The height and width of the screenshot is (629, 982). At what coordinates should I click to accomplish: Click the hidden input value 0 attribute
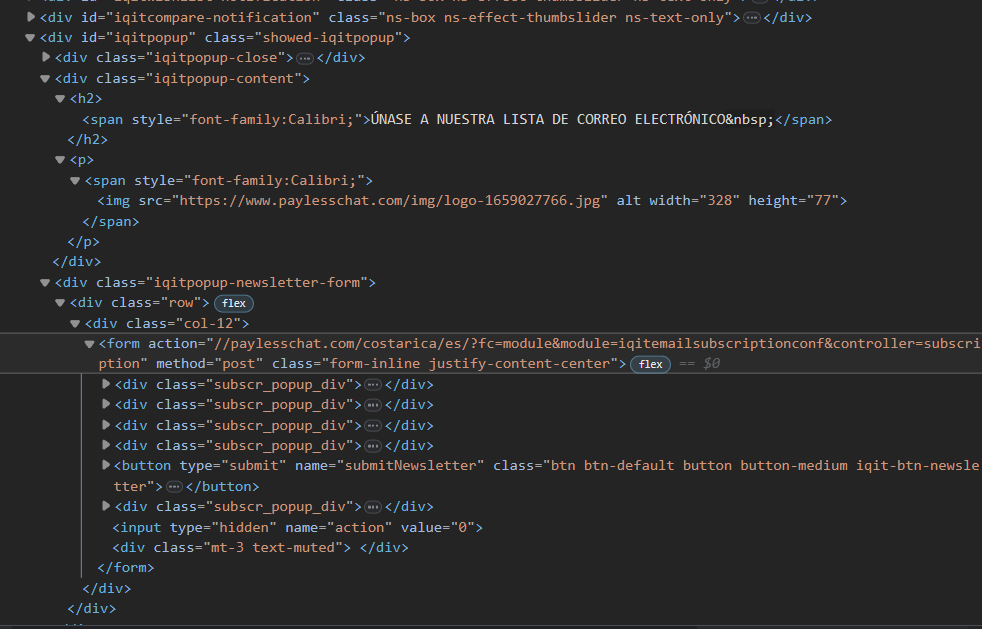pyautogui.click(x=463, y=528)
